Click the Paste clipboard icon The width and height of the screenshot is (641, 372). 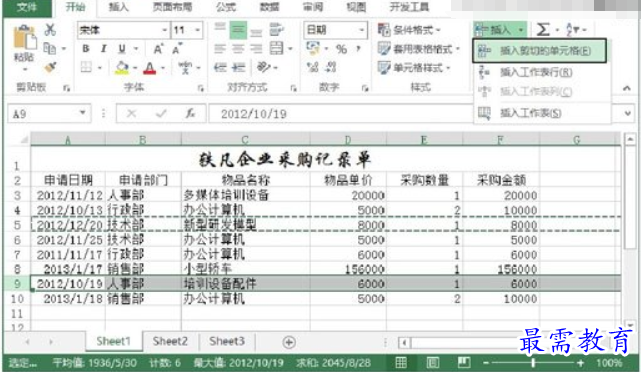click(24, 38)
